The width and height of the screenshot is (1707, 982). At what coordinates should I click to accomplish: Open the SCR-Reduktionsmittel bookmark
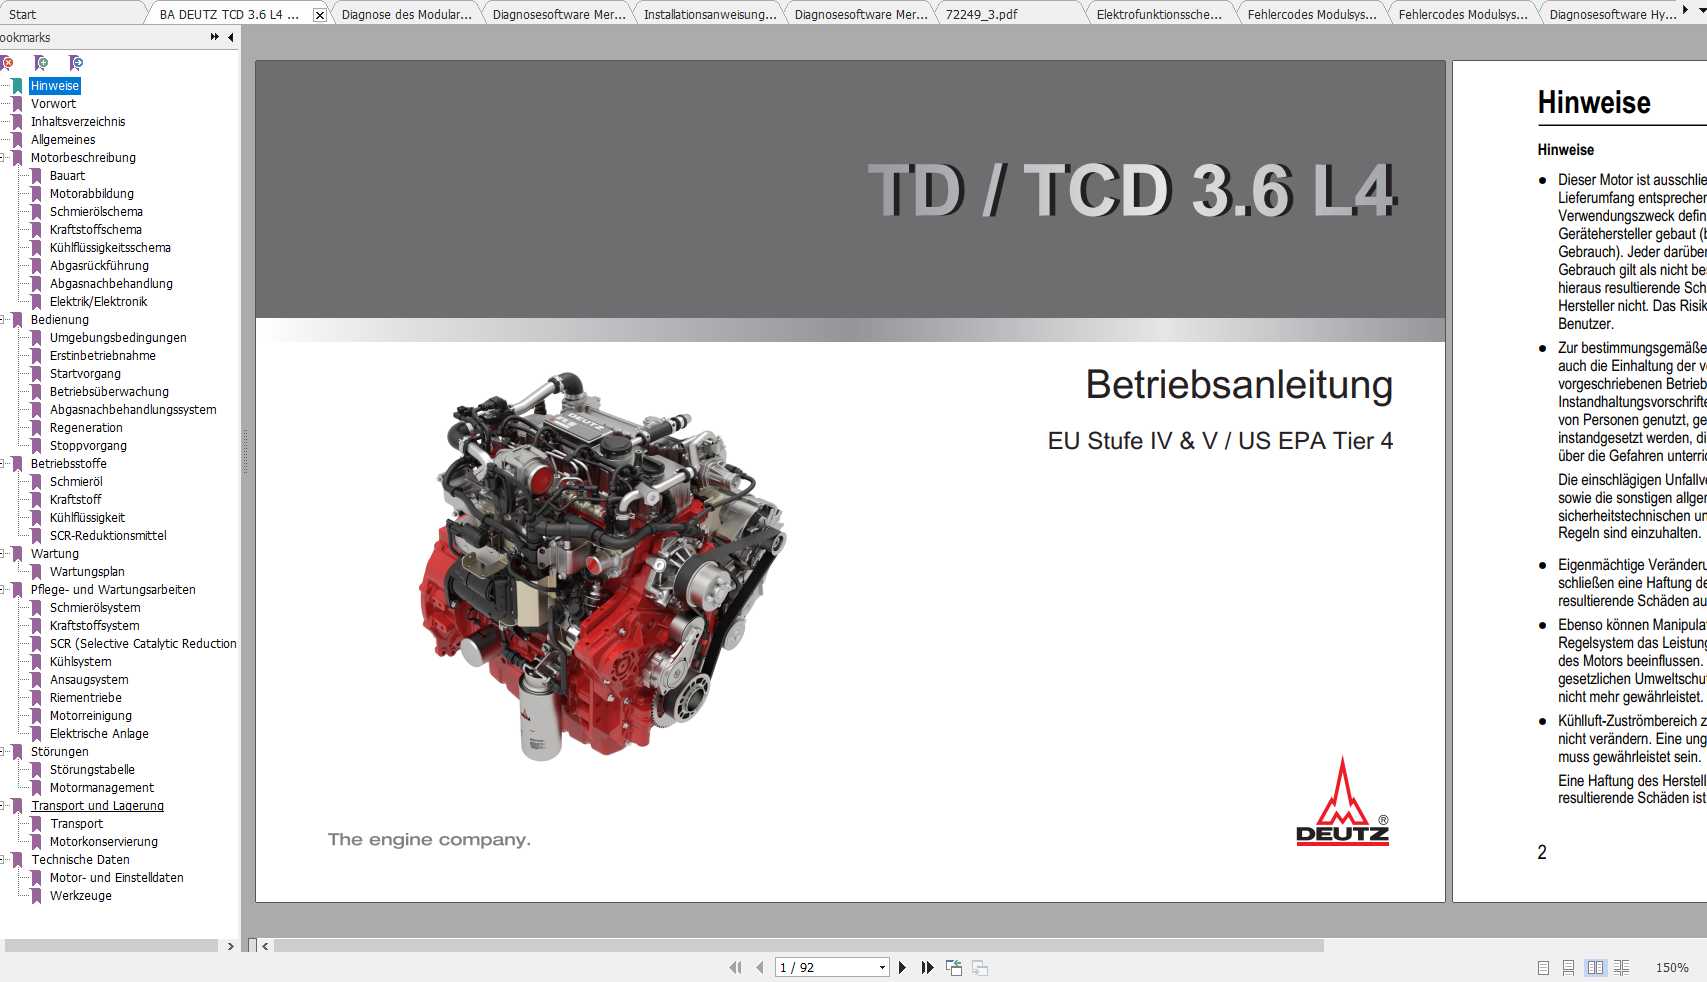coord(108,536)
